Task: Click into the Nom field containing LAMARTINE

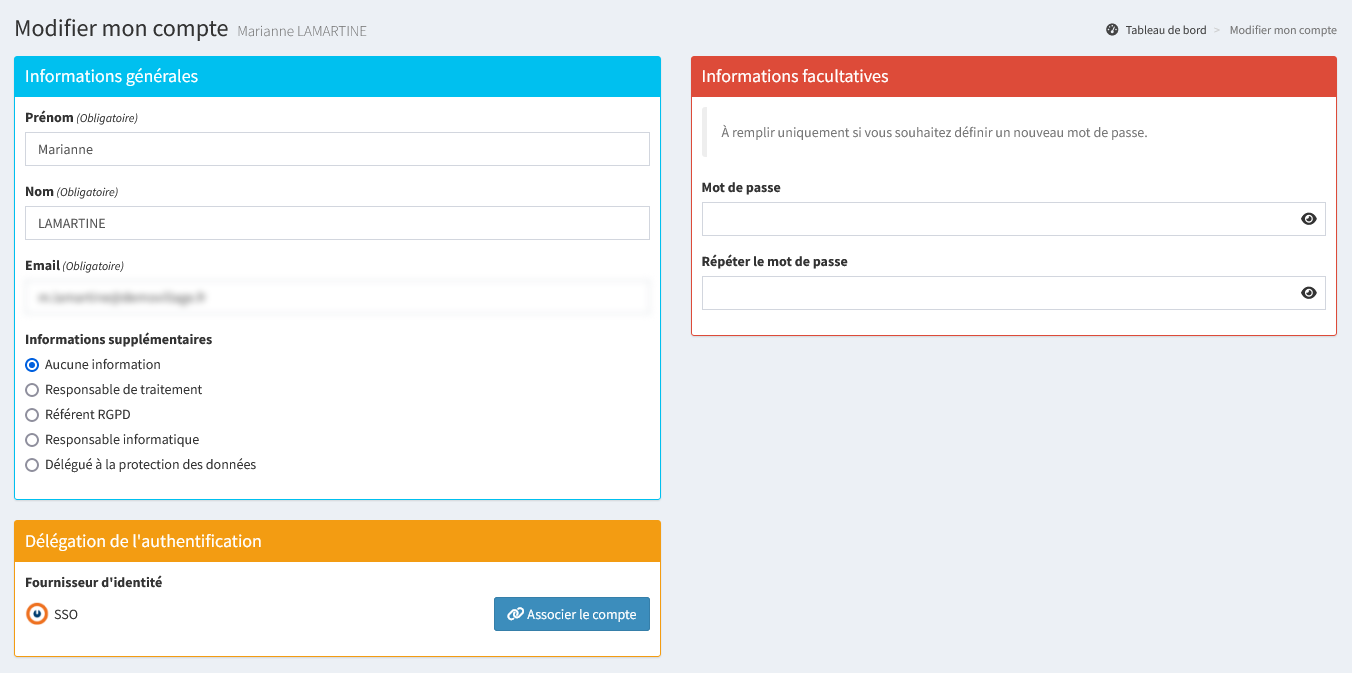Action: 337,223
